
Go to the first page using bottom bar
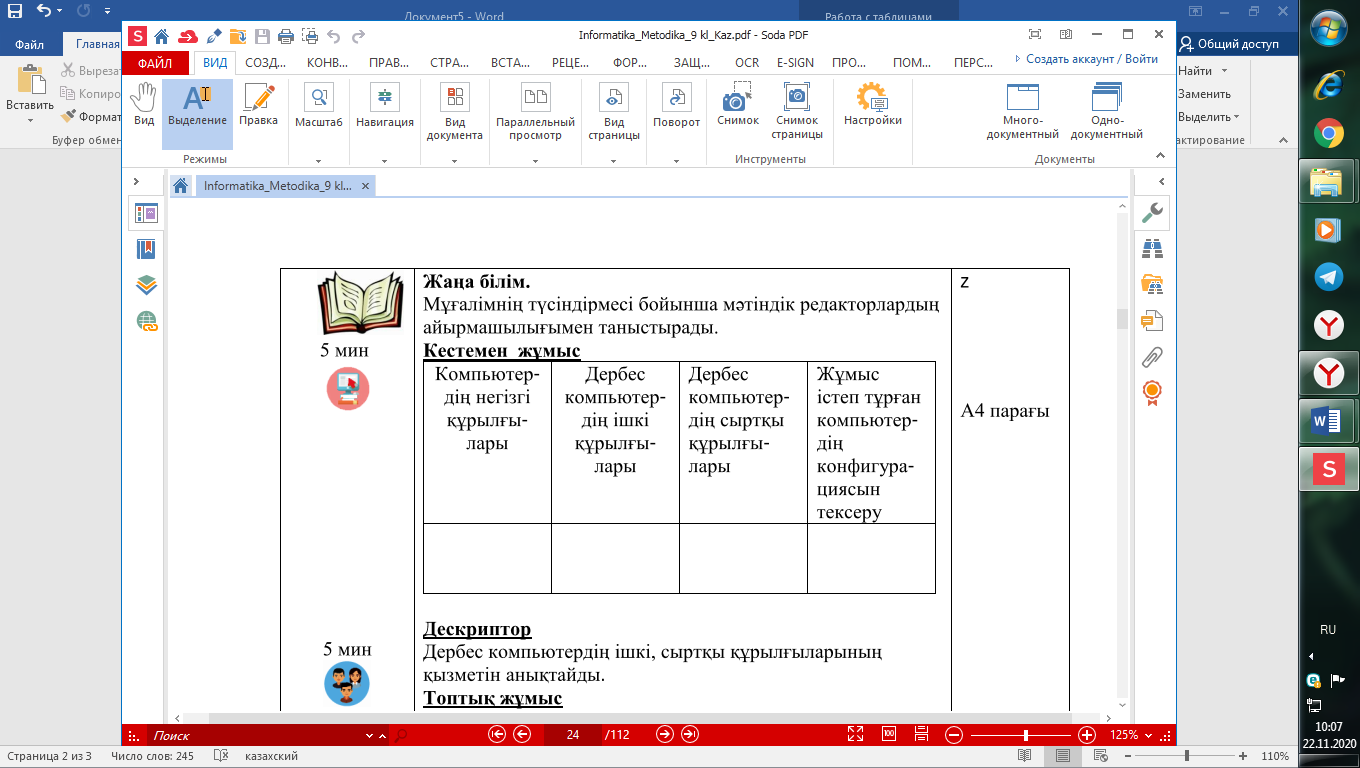(497, 735)
